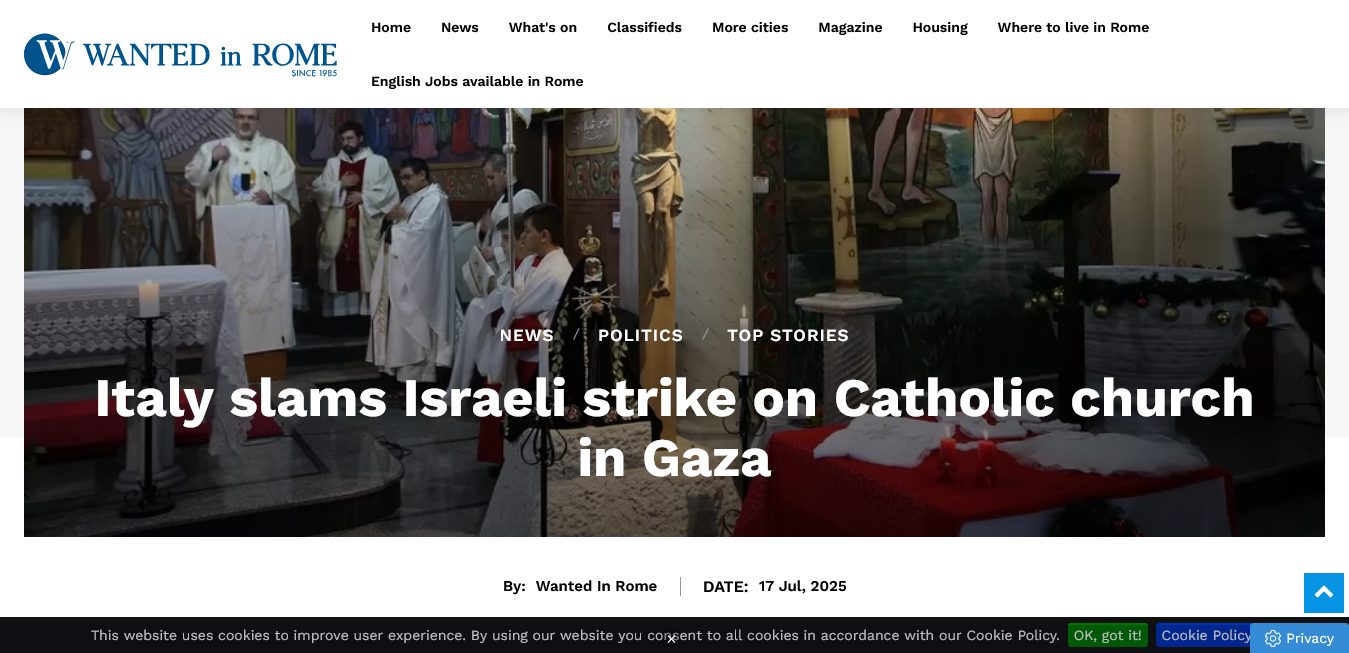Viewport: 1349px width, 653px height.
Task: Go to What's on section
Action: click(x=543, y=27)
